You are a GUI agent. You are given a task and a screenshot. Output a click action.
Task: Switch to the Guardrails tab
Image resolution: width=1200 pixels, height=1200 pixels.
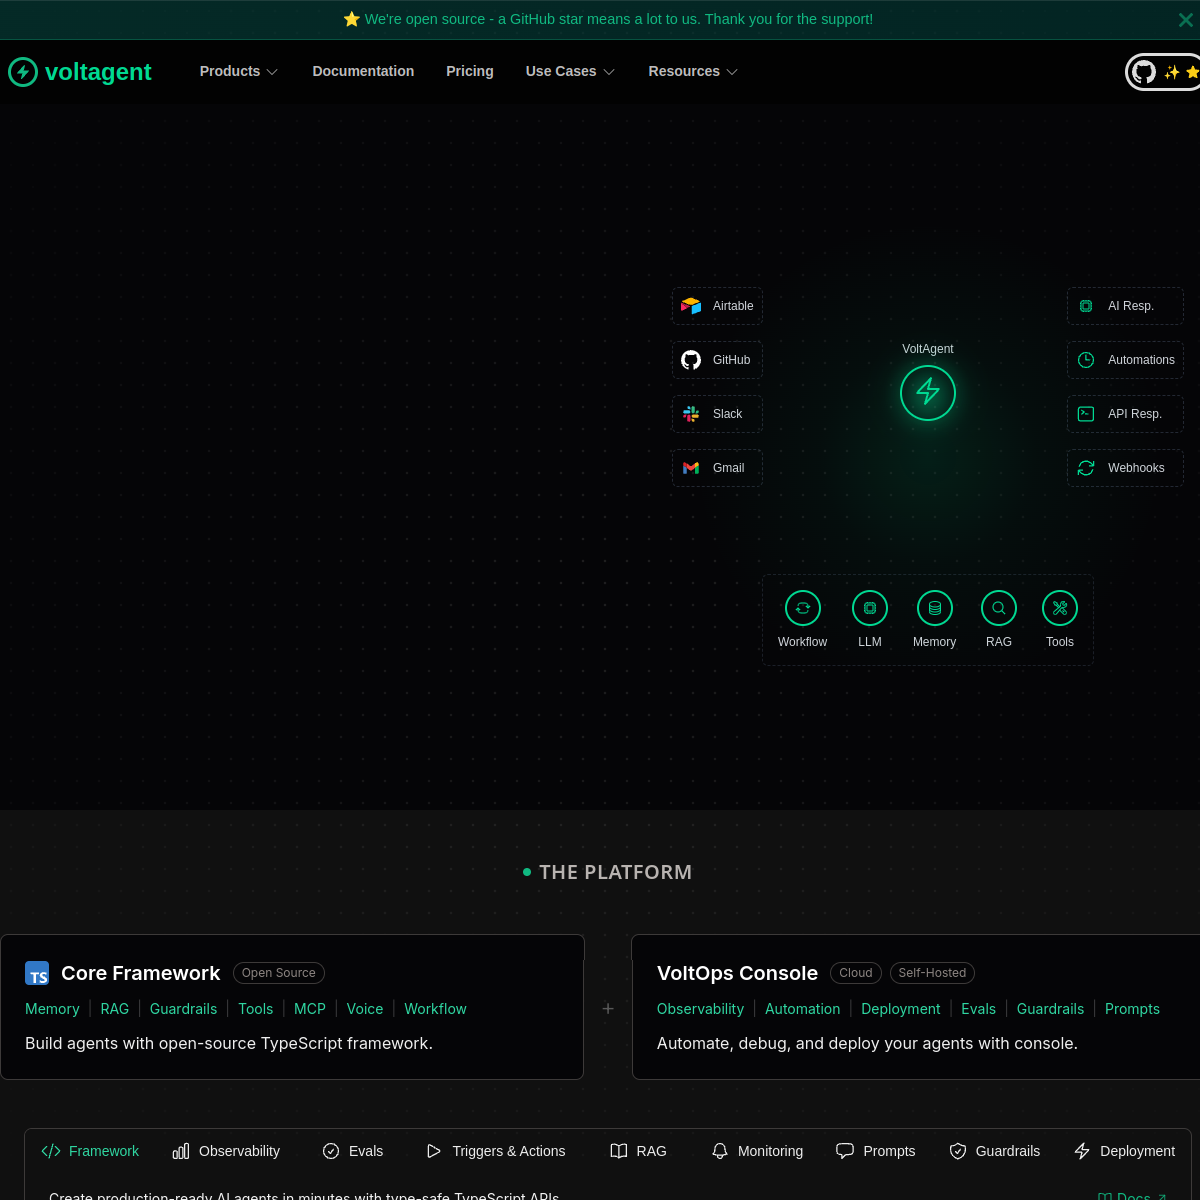[994, 1151]
